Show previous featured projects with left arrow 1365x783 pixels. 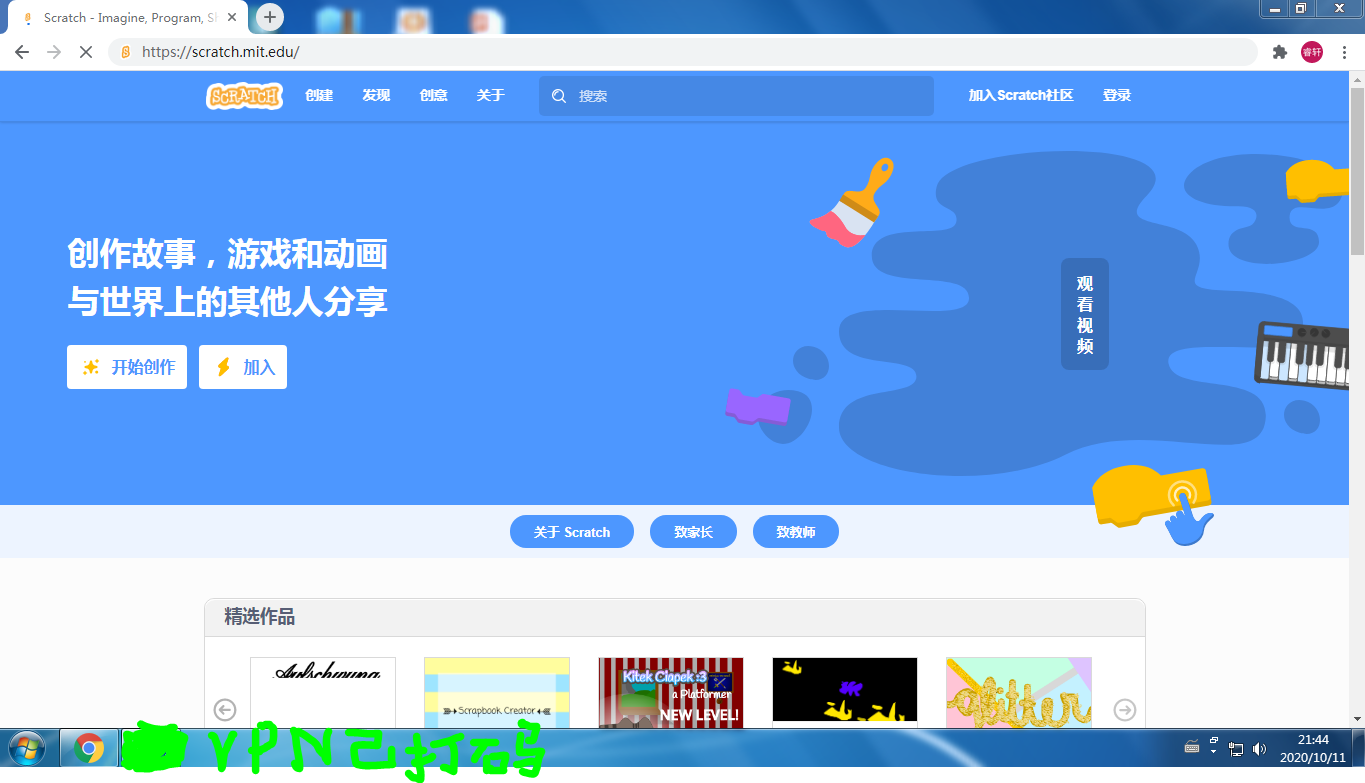[225, 710]
